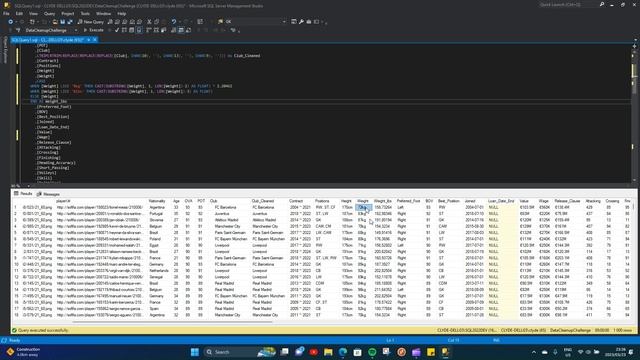Open the Project menu

point(68,13)
